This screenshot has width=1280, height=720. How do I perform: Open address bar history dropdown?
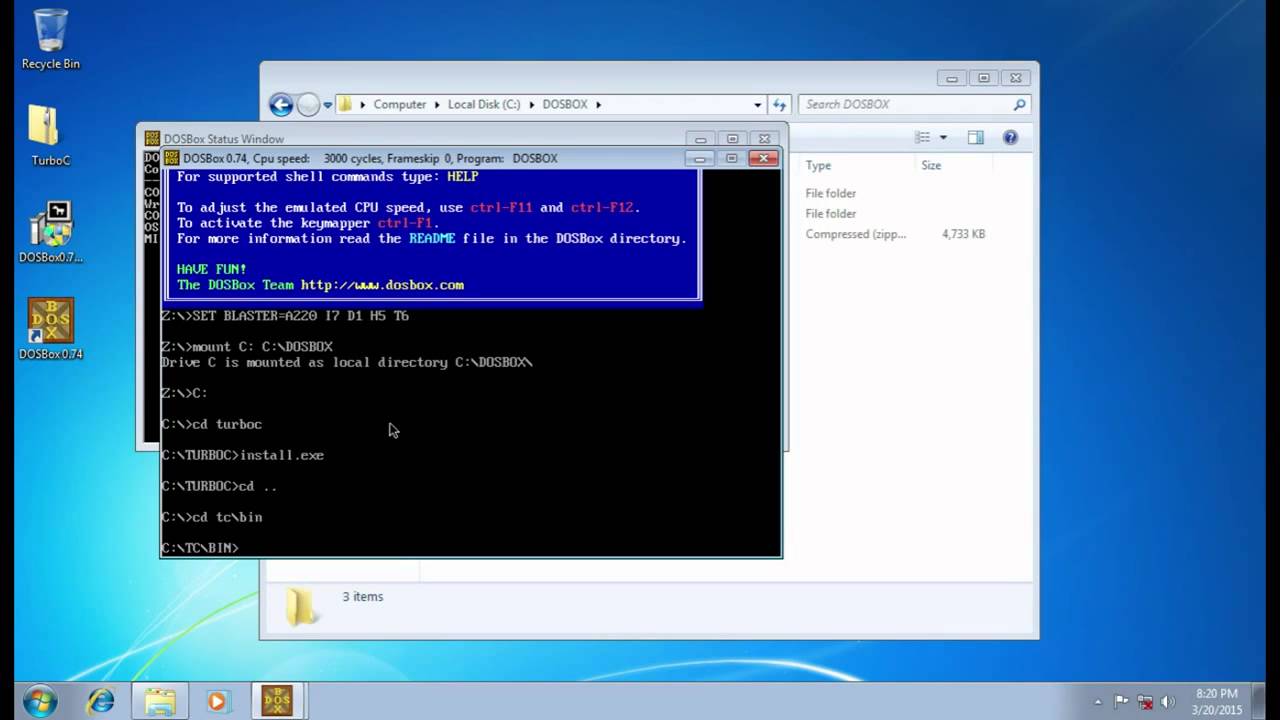tap(757, 104)
